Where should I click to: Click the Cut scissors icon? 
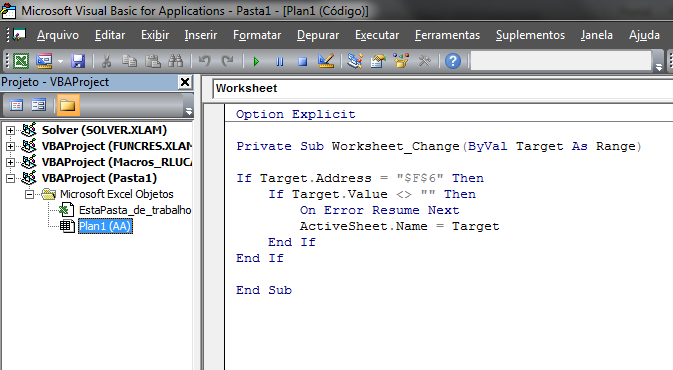[106, 61]
